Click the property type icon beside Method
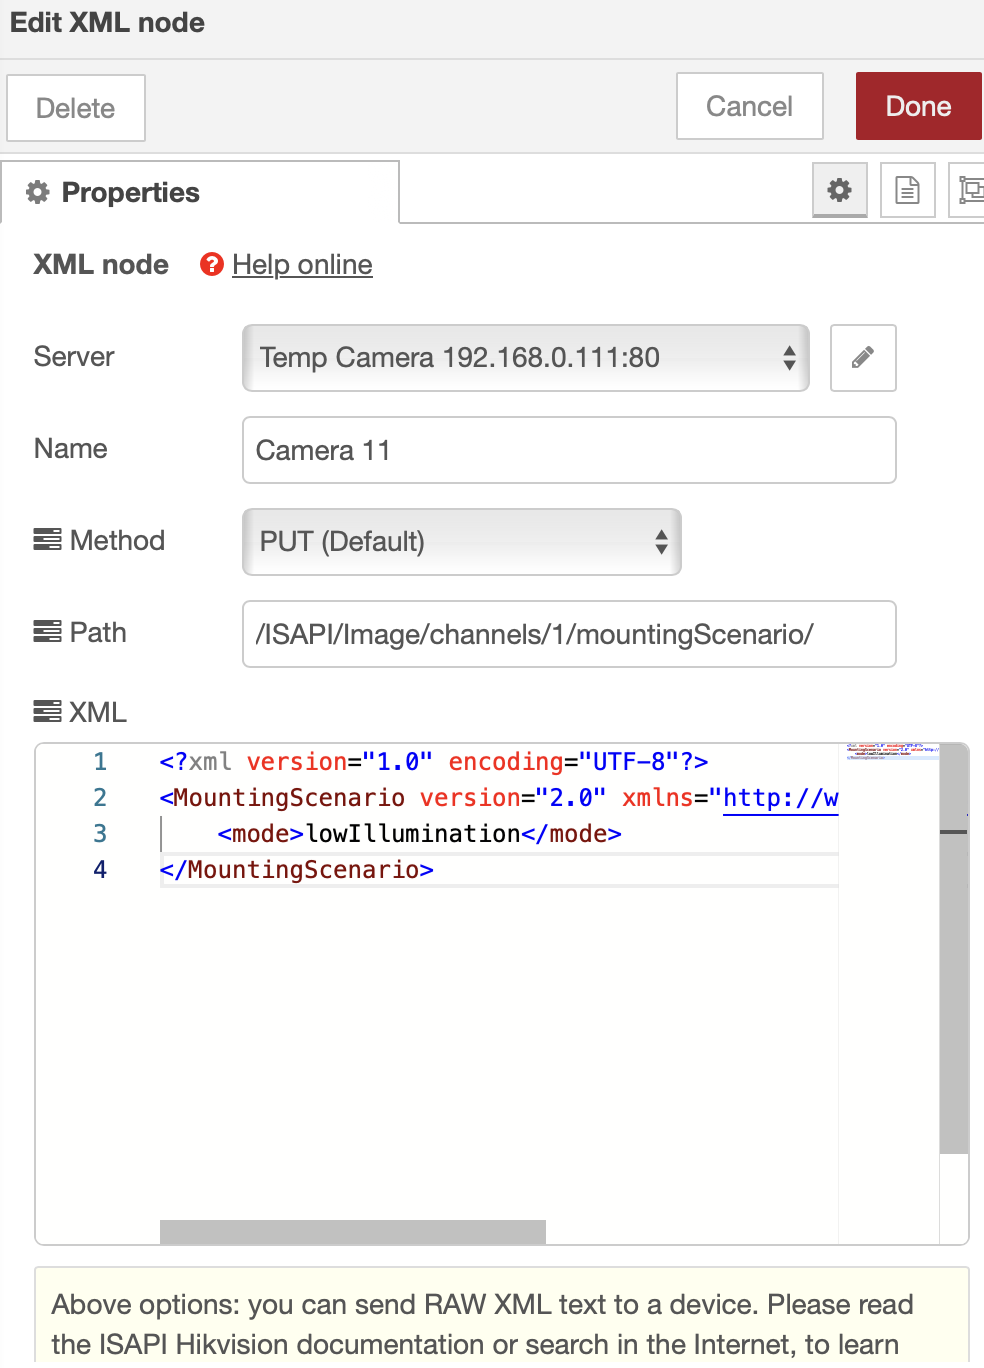The width and height of the screenshot is (984, 1368). 46,540
